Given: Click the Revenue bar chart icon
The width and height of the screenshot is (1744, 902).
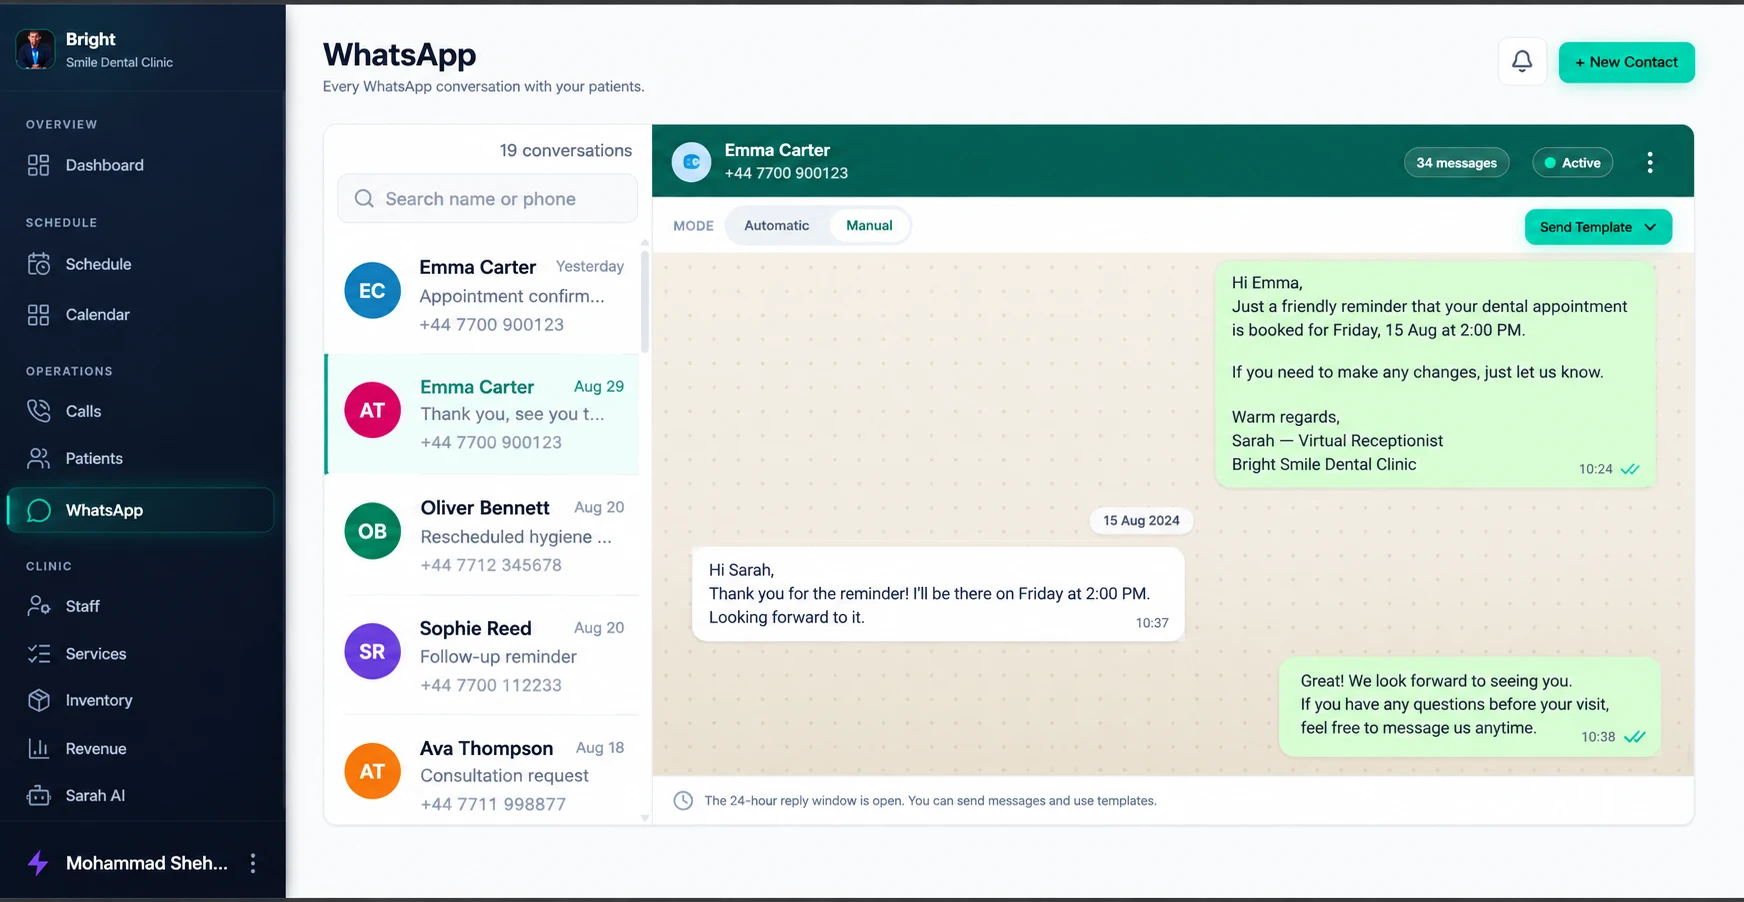Looking at the screenshot, I should click(x=38, y=748).
